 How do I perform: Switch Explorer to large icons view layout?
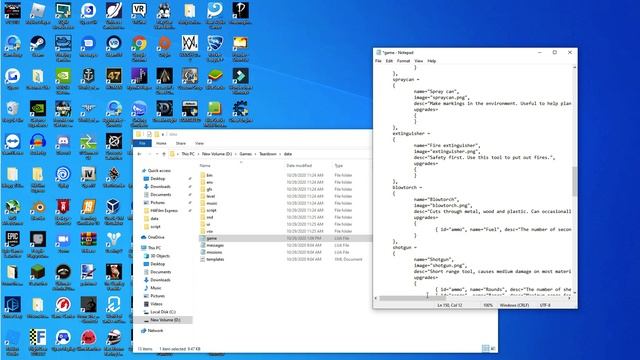click(493, 348)
